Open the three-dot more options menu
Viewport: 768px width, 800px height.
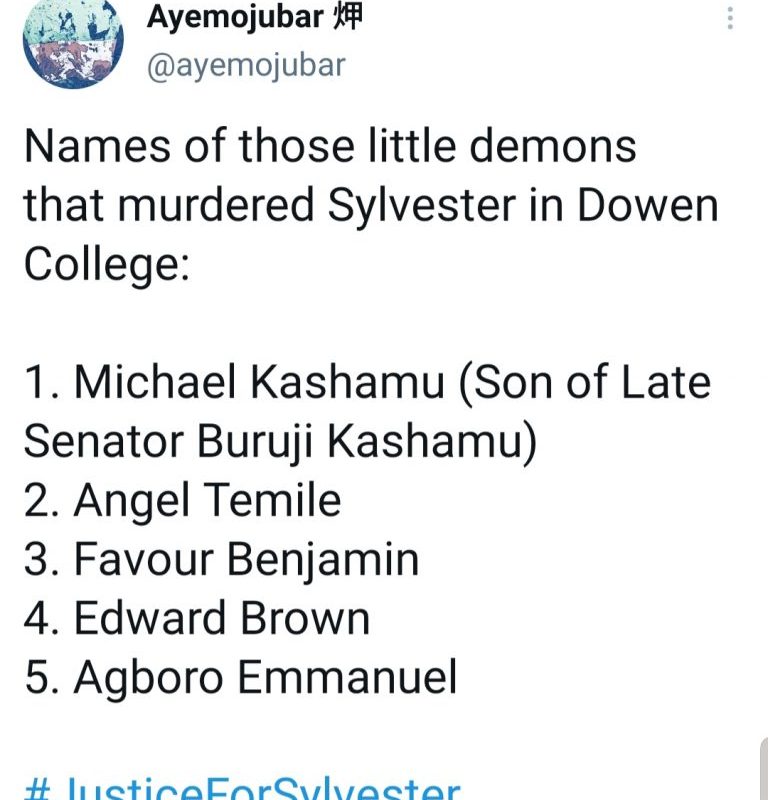(731, 20)
